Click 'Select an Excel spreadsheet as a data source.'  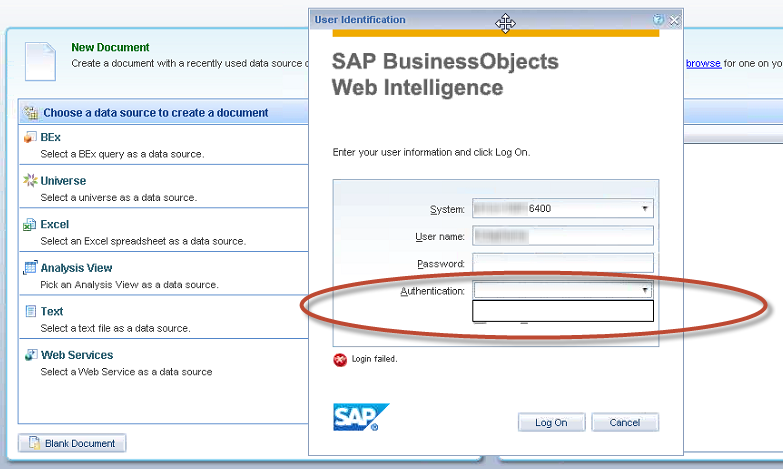(x=143, y=241)
